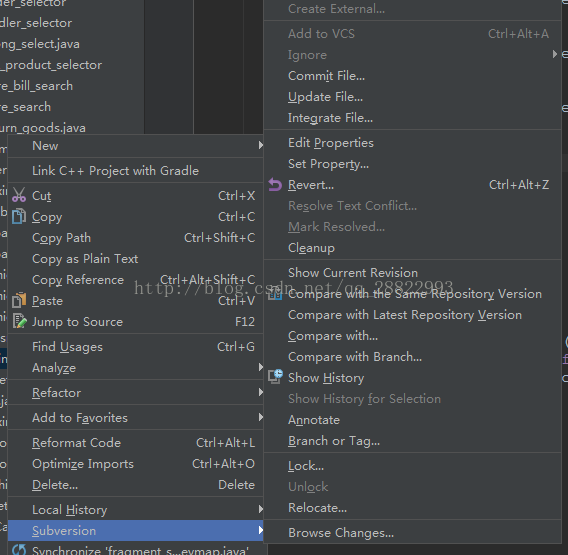Screen dimensions: 568x555
Task: Click the purple Revert arrow icon
Action: pyautogui.click(x=275, y=185)
